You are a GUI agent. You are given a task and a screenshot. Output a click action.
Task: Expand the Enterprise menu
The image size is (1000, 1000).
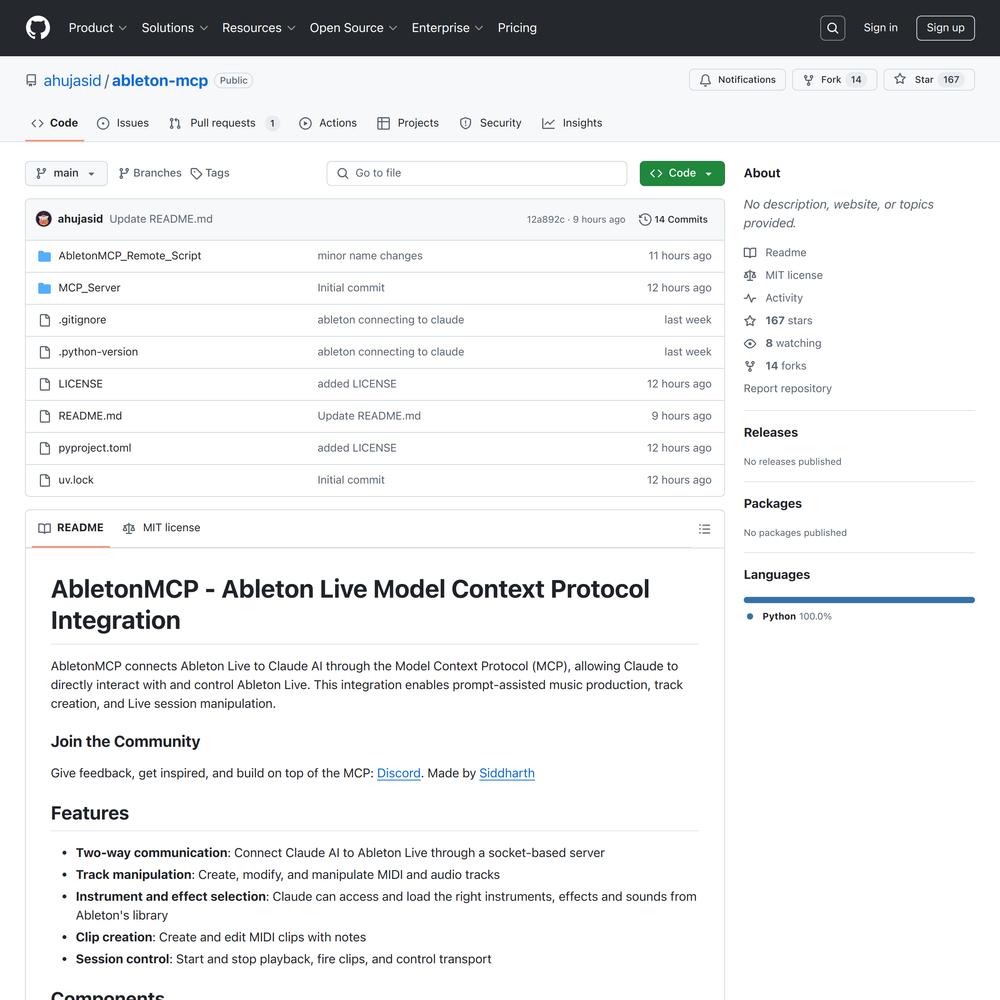(x=447, y=28)
